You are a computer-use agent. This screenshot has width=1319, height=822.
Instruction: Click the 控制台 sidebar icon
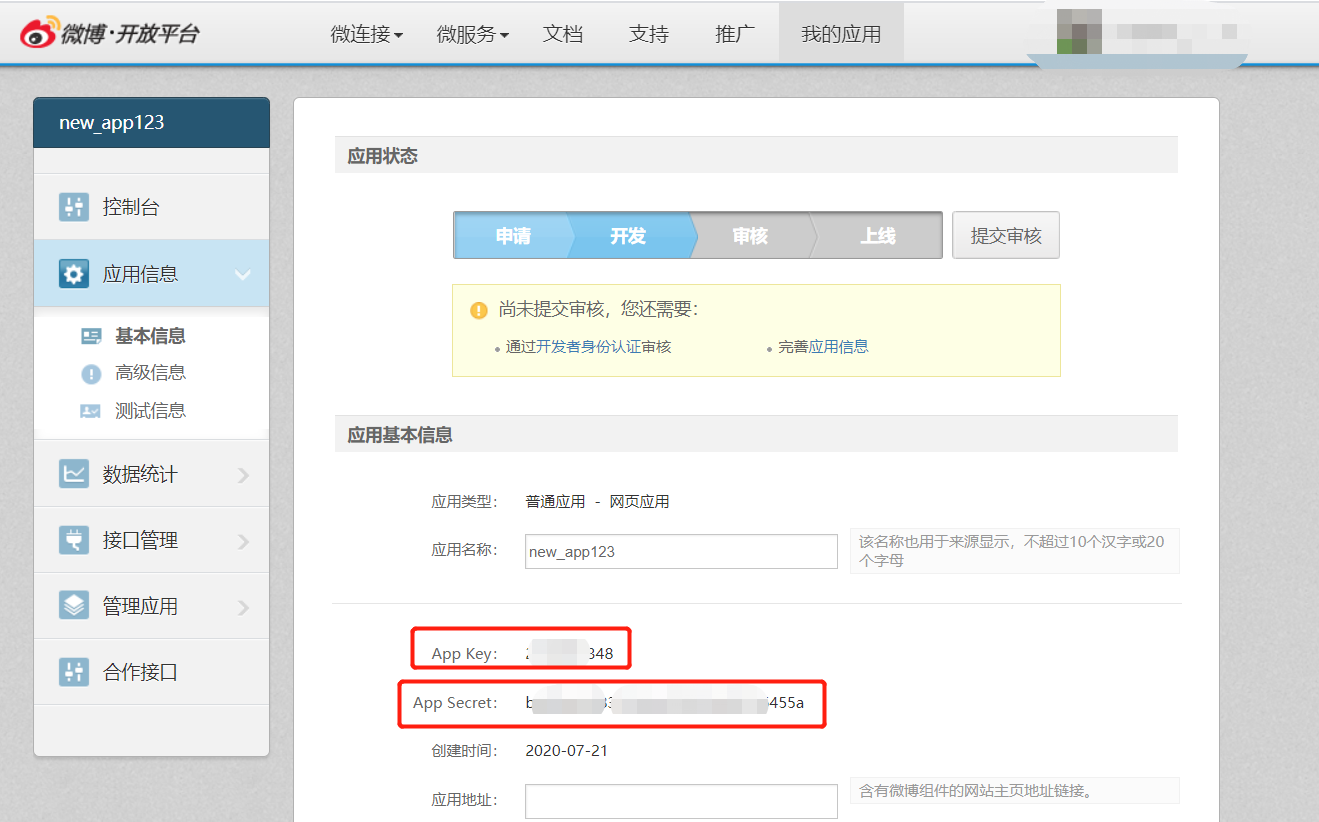click(x=74, y=207)
